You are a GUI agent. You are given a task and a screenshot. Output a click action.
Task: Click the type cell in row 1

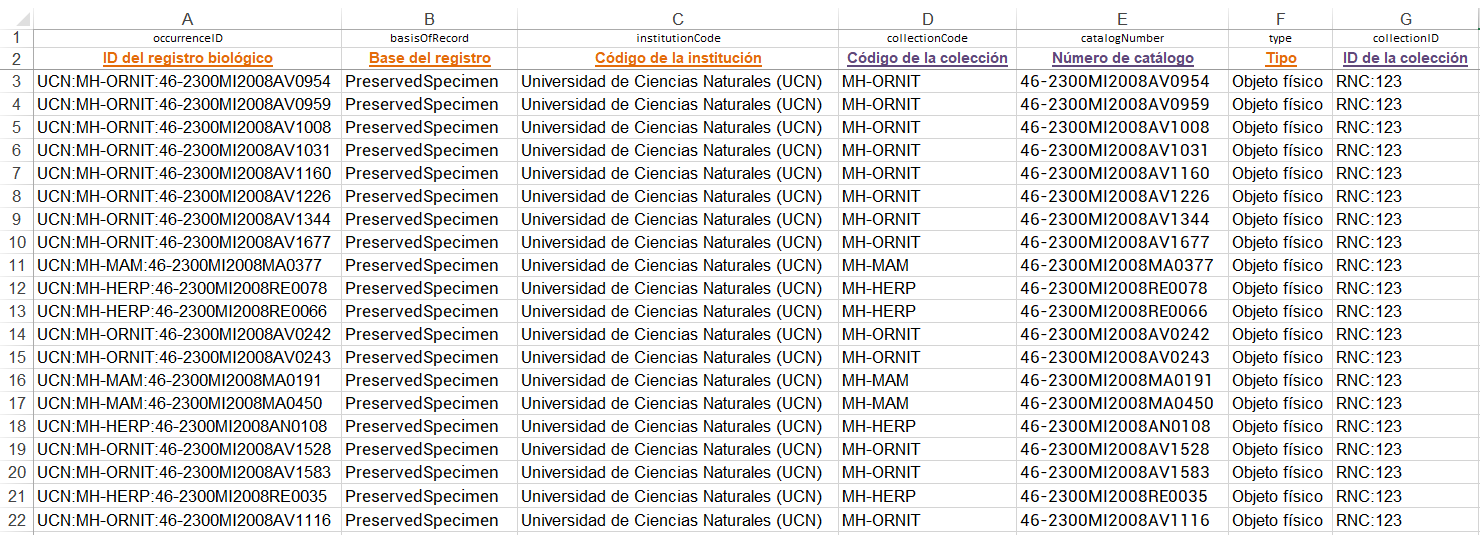tap(1280, 38)
